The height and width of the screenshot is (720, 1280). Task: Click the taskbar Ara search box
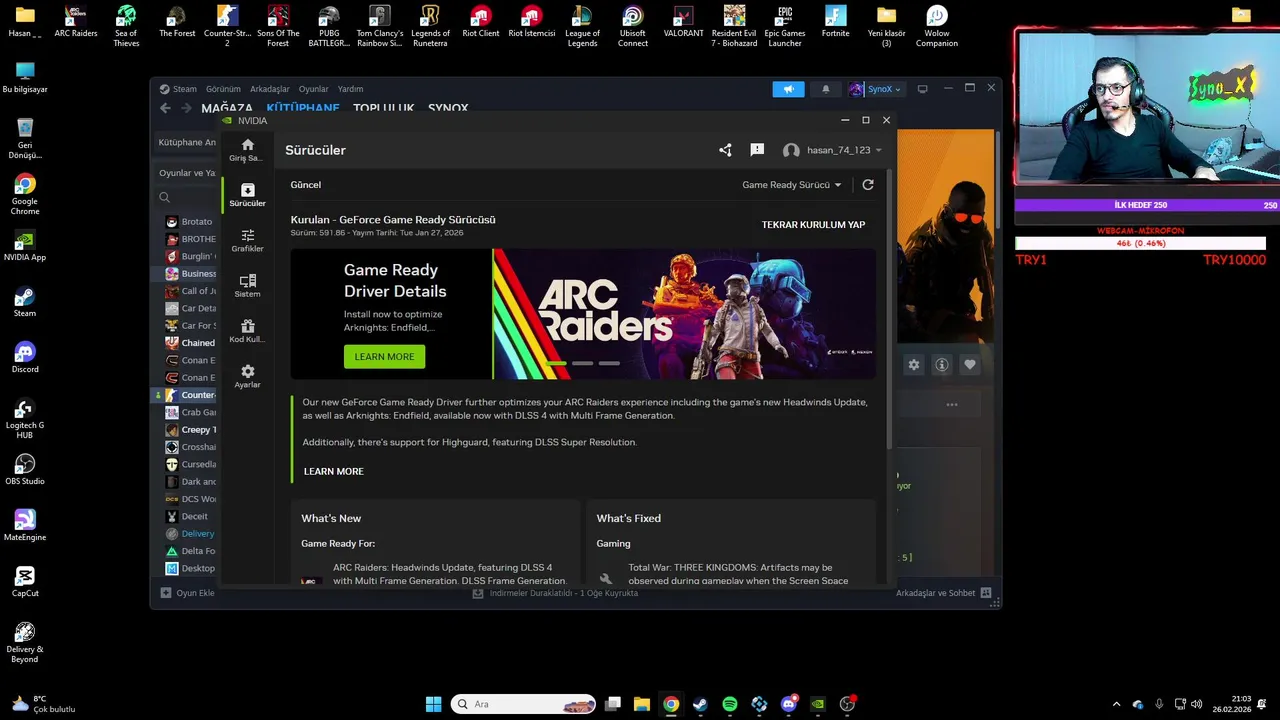pos(523,704)
